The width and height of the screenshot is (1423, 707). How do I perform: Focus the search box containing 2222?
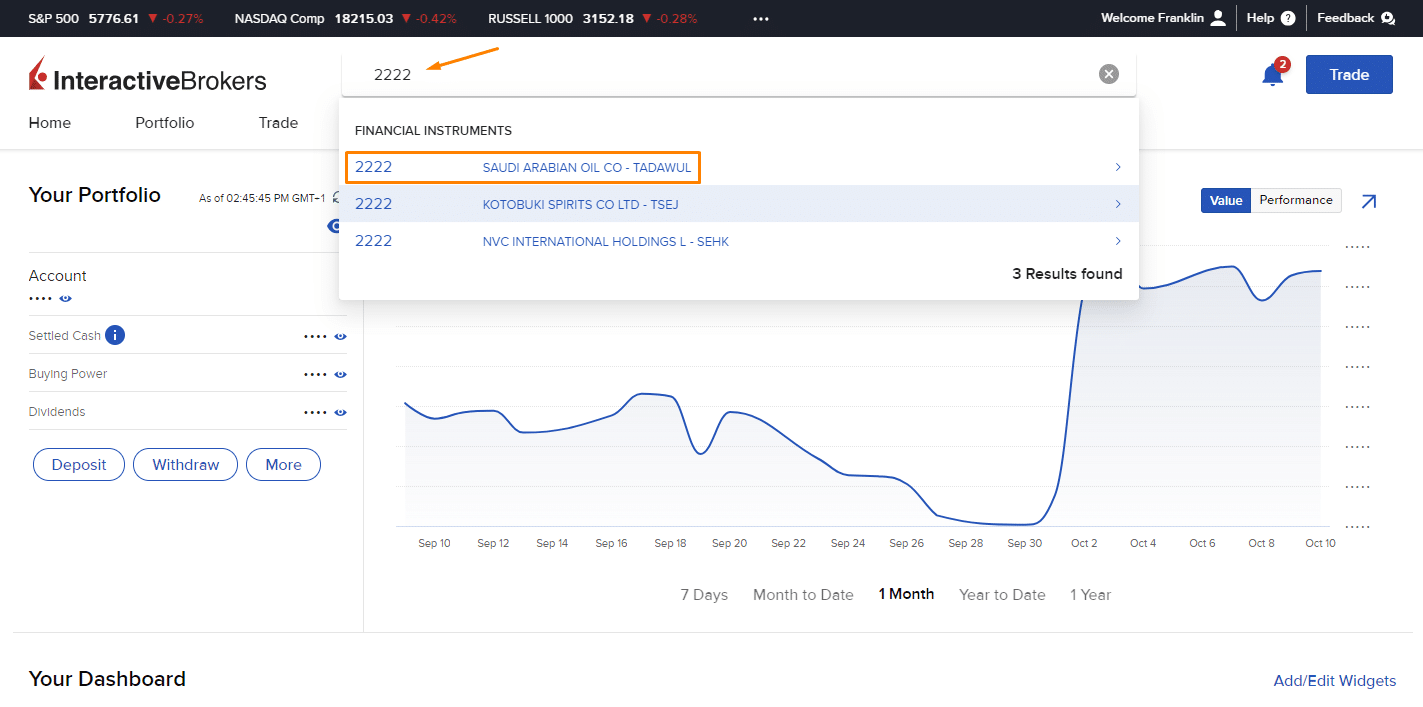[738, 74]
